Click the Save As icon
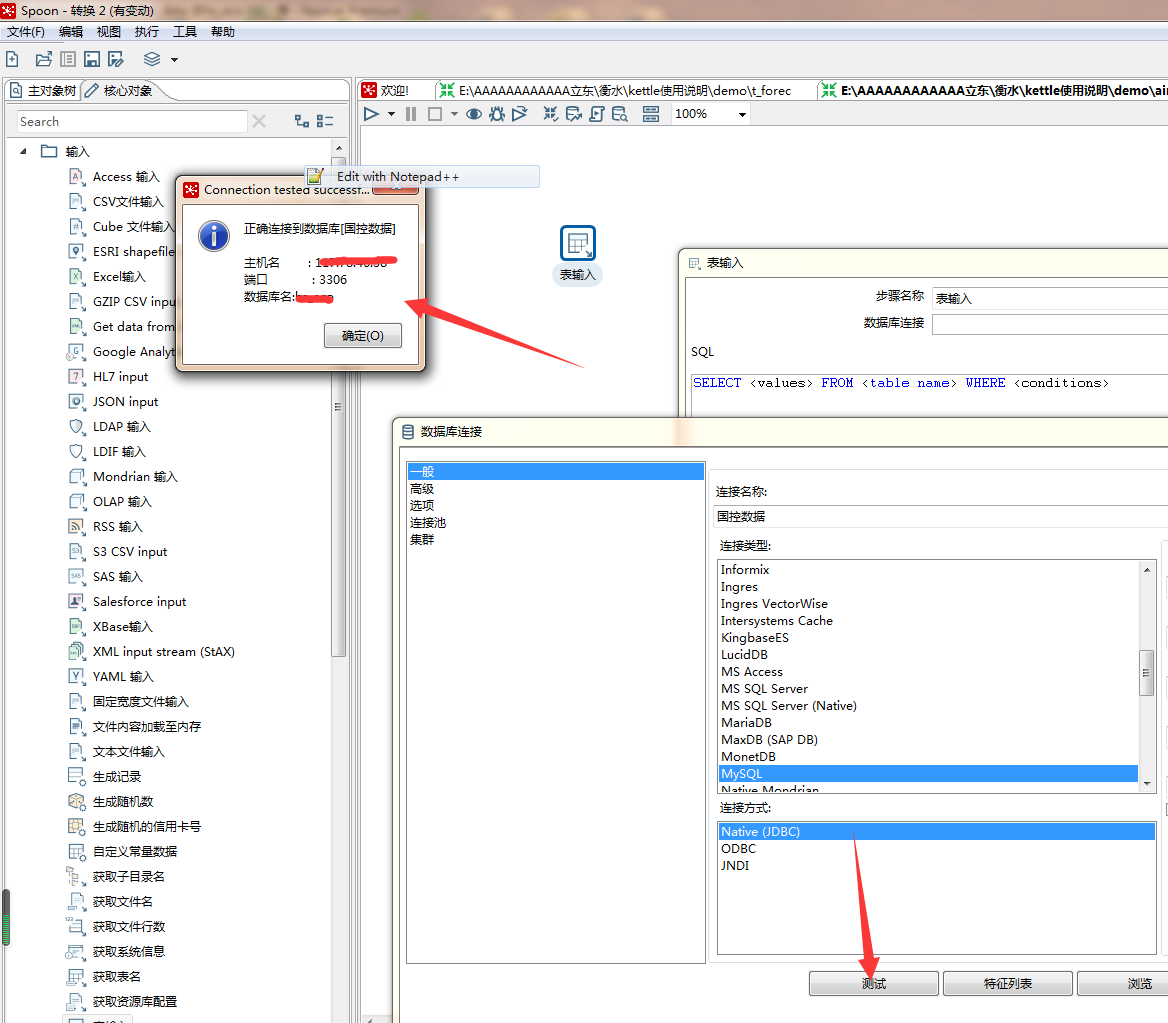Screen dimensions: 1168x1023 pyautogui.click(x=115, y=59)
